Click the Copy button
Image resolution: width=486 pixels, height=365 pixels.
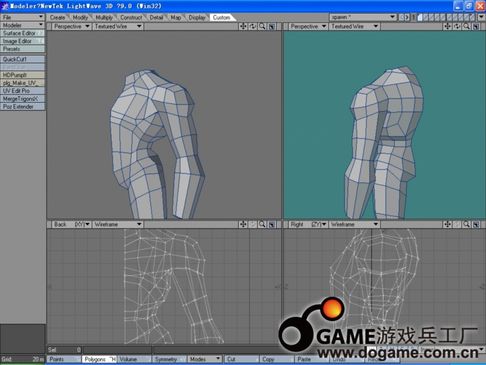pyautogui.click(x=277, y=359)
